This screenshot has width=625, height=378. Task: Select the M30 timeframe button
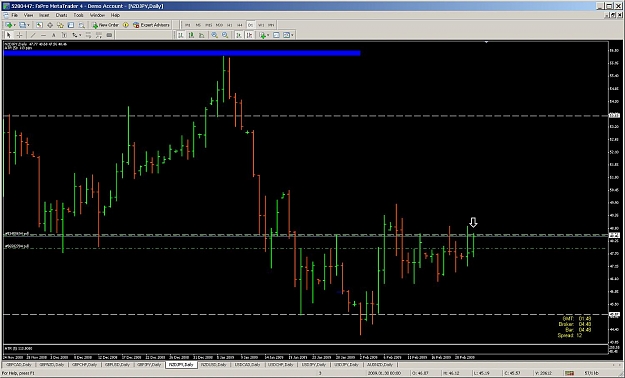coord(219,25)
